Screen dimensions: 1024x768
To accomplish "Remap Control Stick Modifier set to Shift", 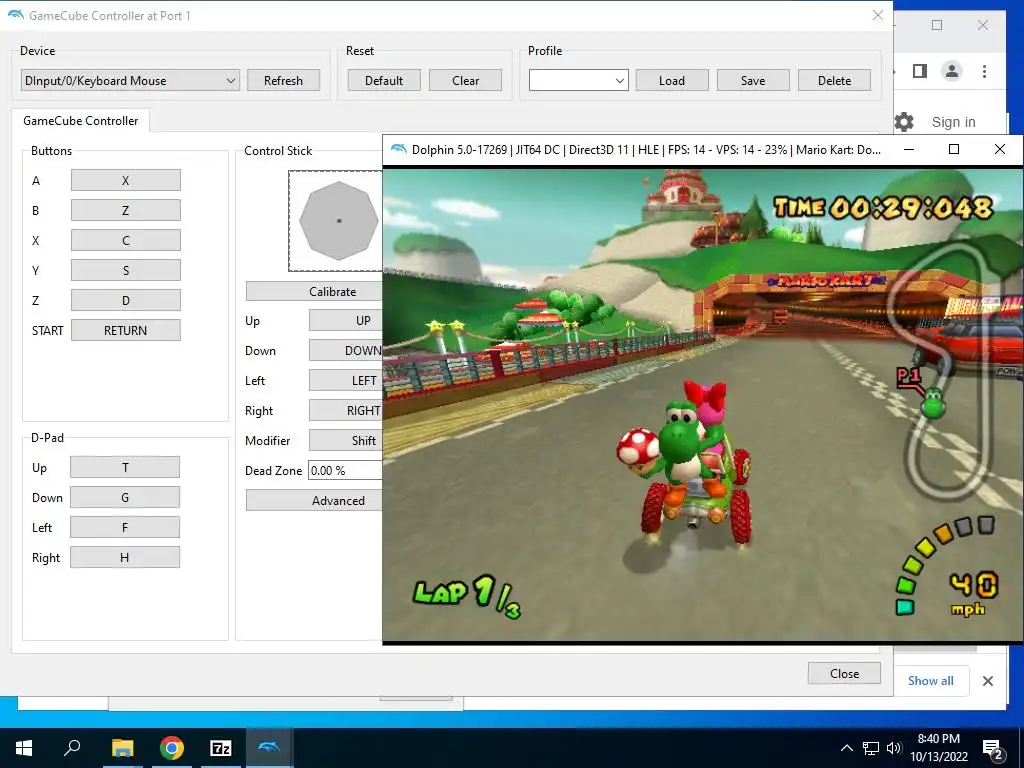I will click(346, 441).
